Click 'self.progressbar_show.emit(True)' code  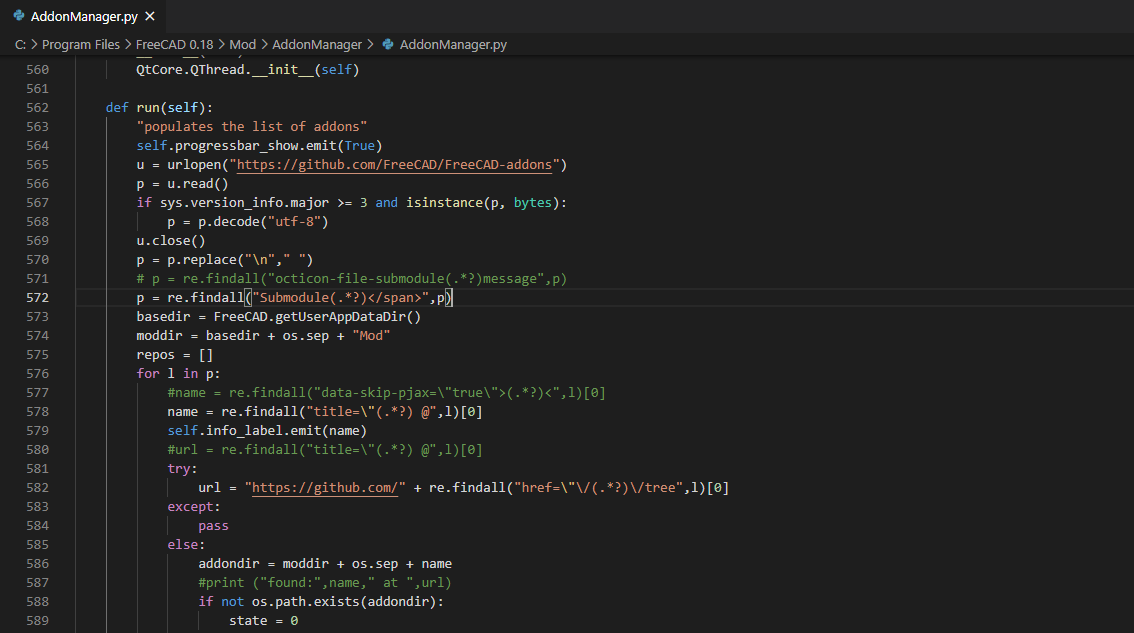click(259, 145)
